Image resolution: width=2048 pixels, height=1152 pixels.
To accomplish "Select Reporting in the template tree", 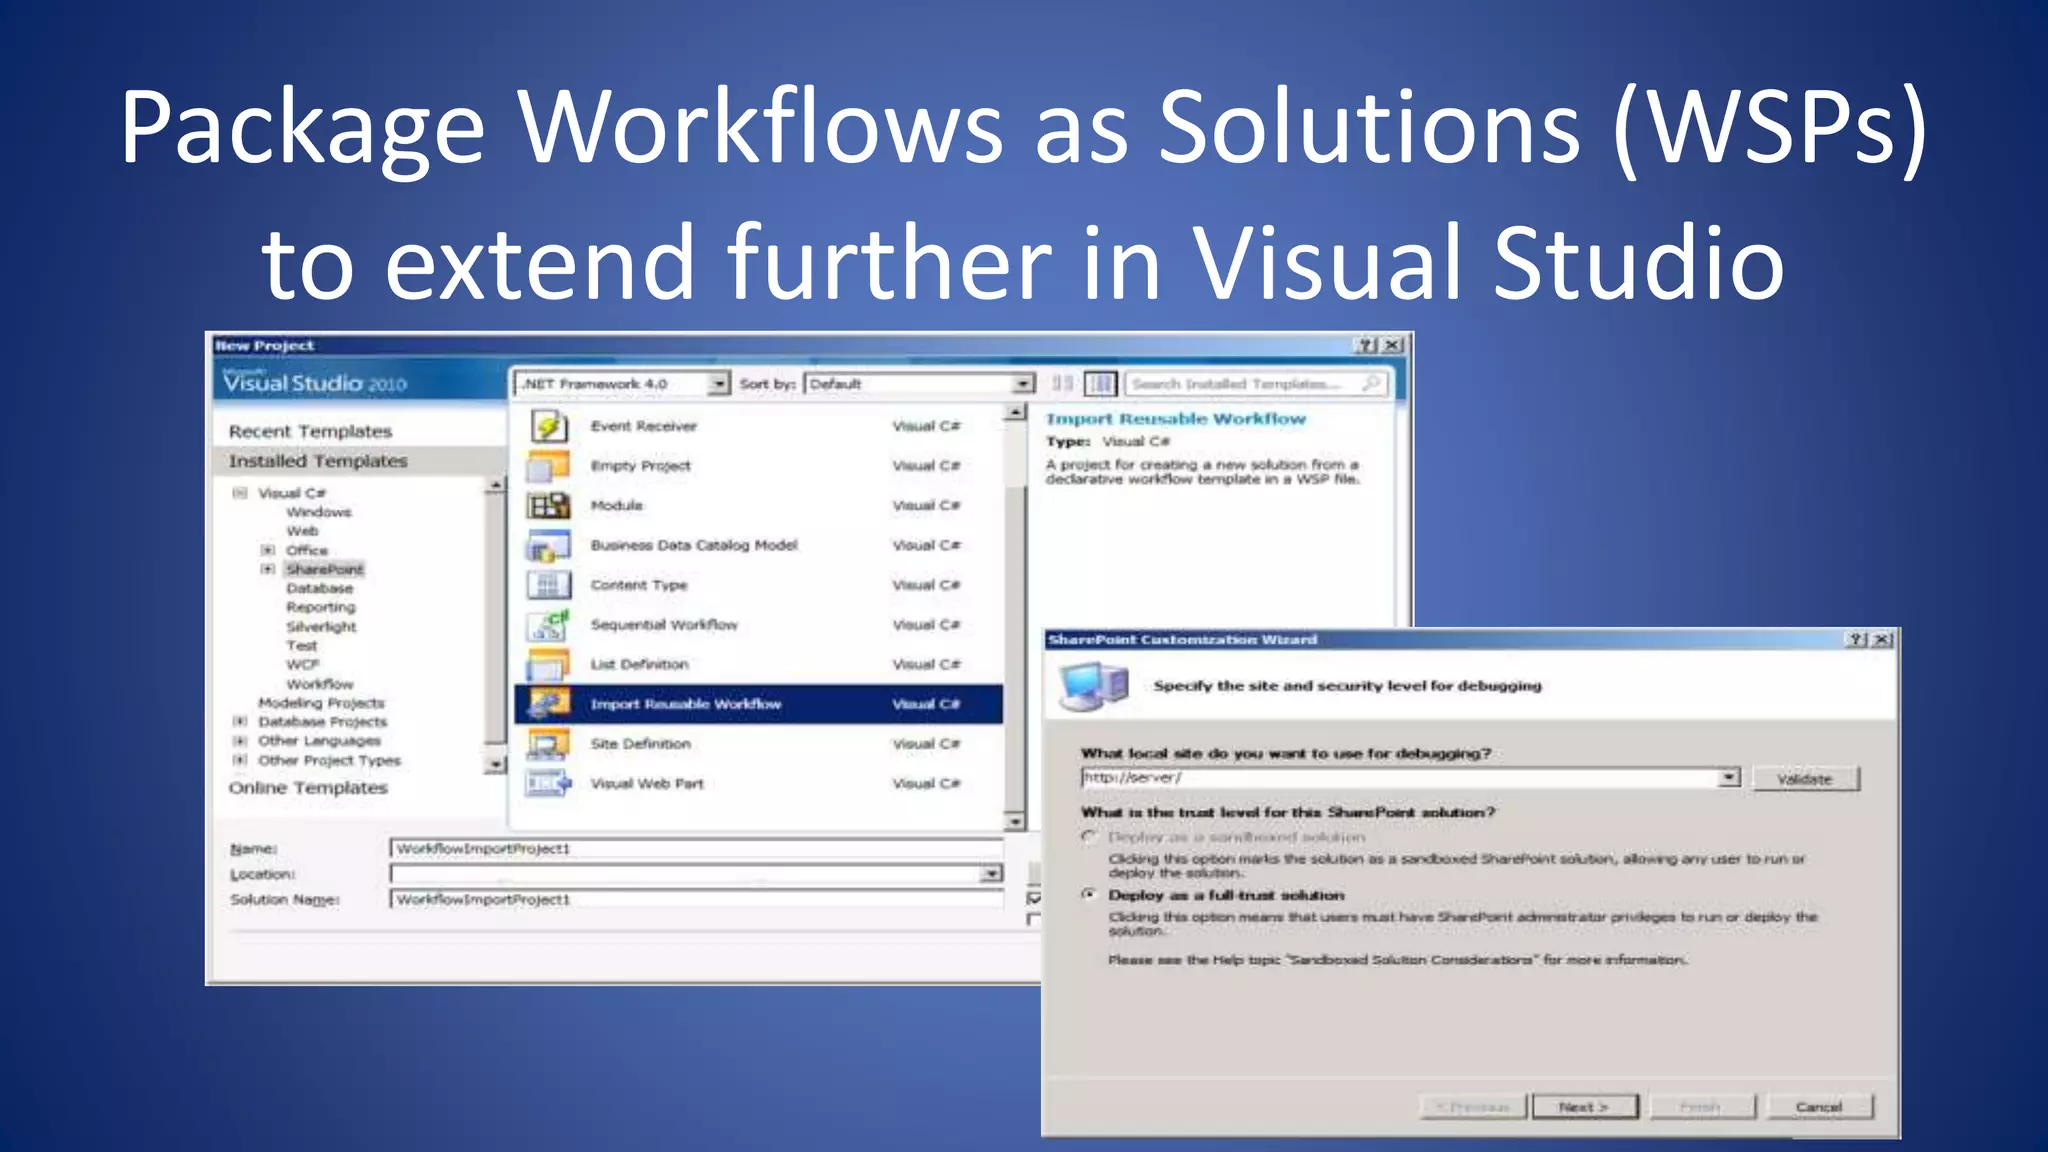I will coord(321,607).
